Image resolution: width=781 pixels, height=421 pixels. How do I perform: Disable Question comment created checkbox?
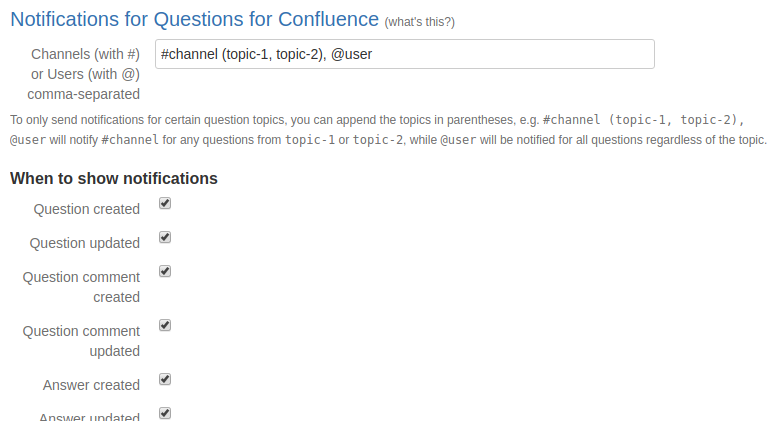165,271
